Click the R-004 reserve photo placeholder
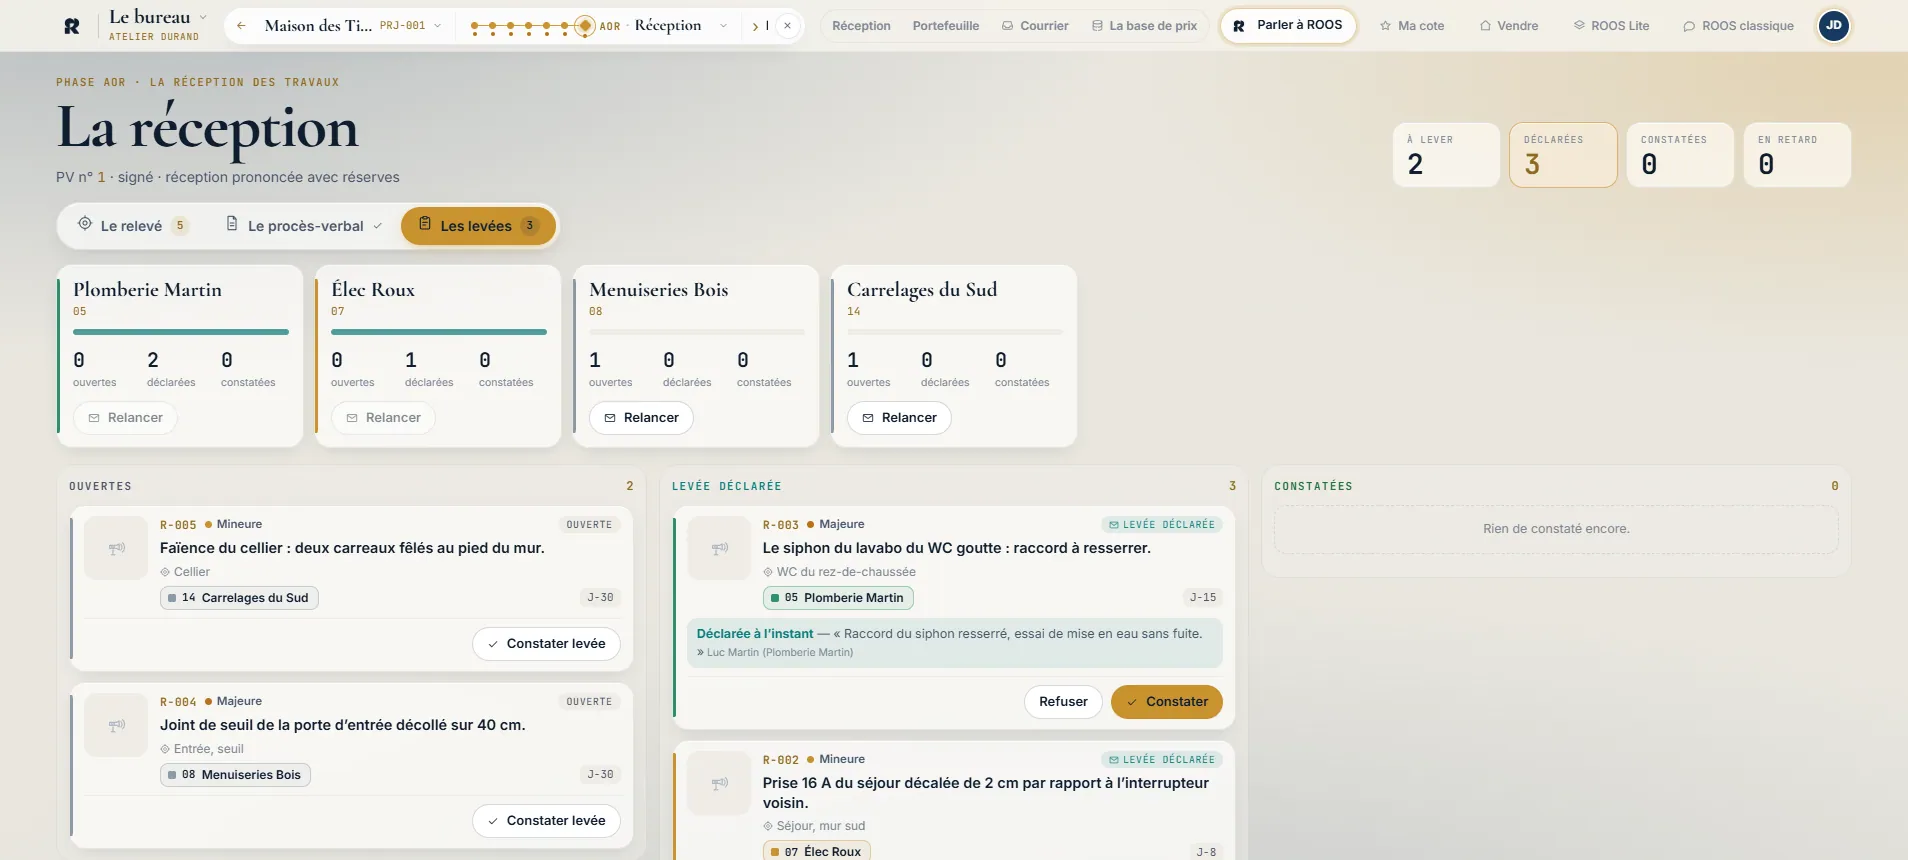Screen dimensions: 1908x860 point(117,725)
